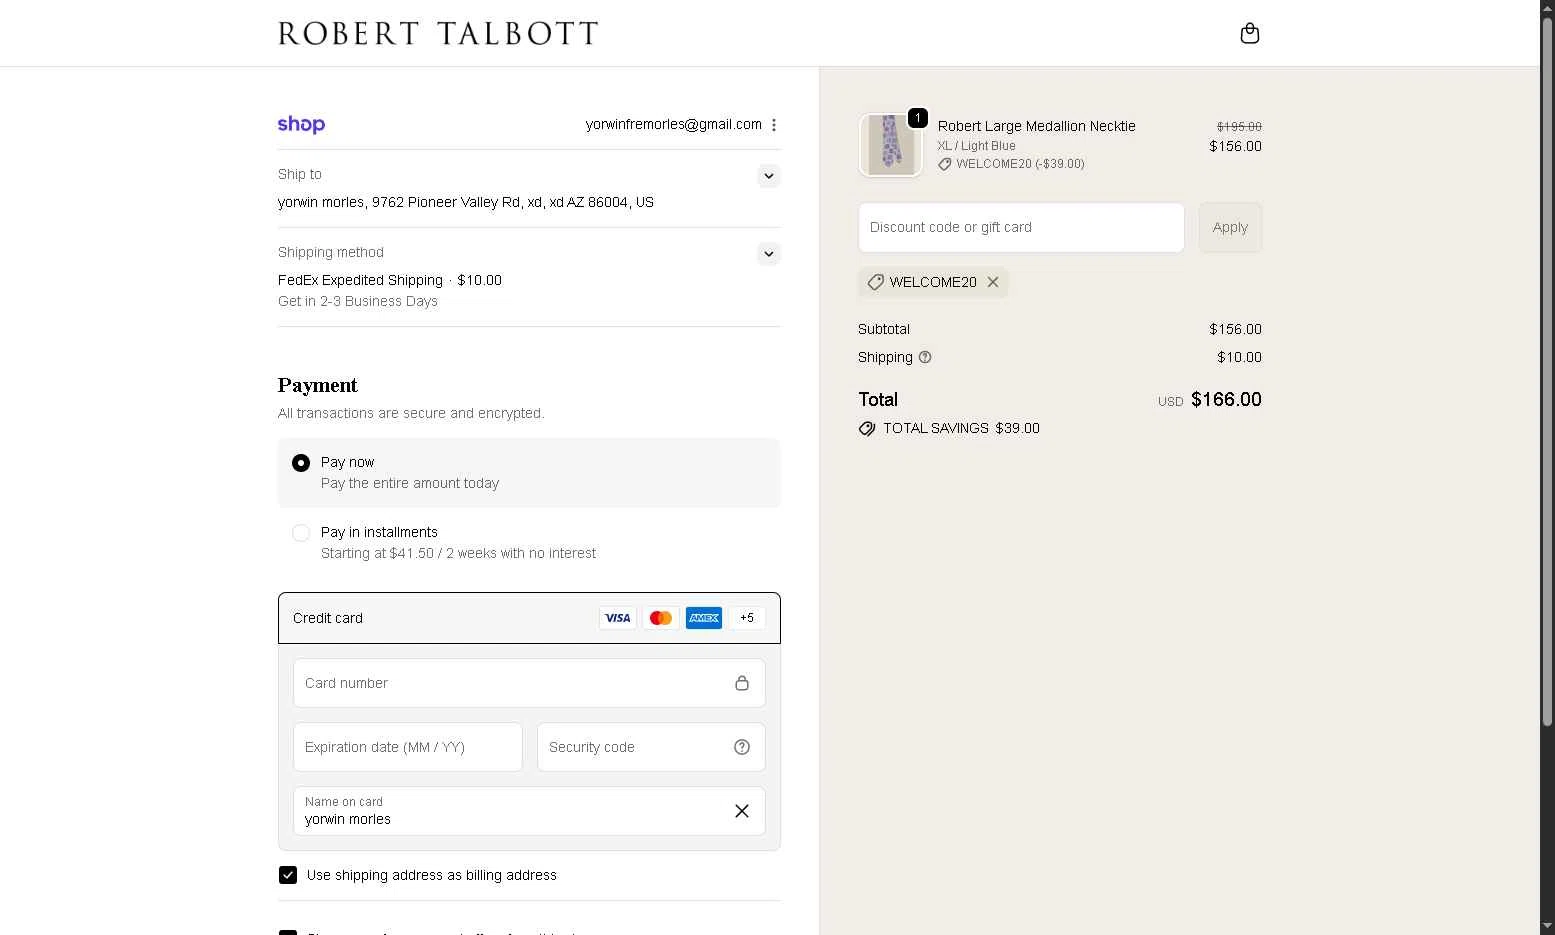Expand the Ship to address section
The height and width of the screenshot is (935, 1555).
768,176
